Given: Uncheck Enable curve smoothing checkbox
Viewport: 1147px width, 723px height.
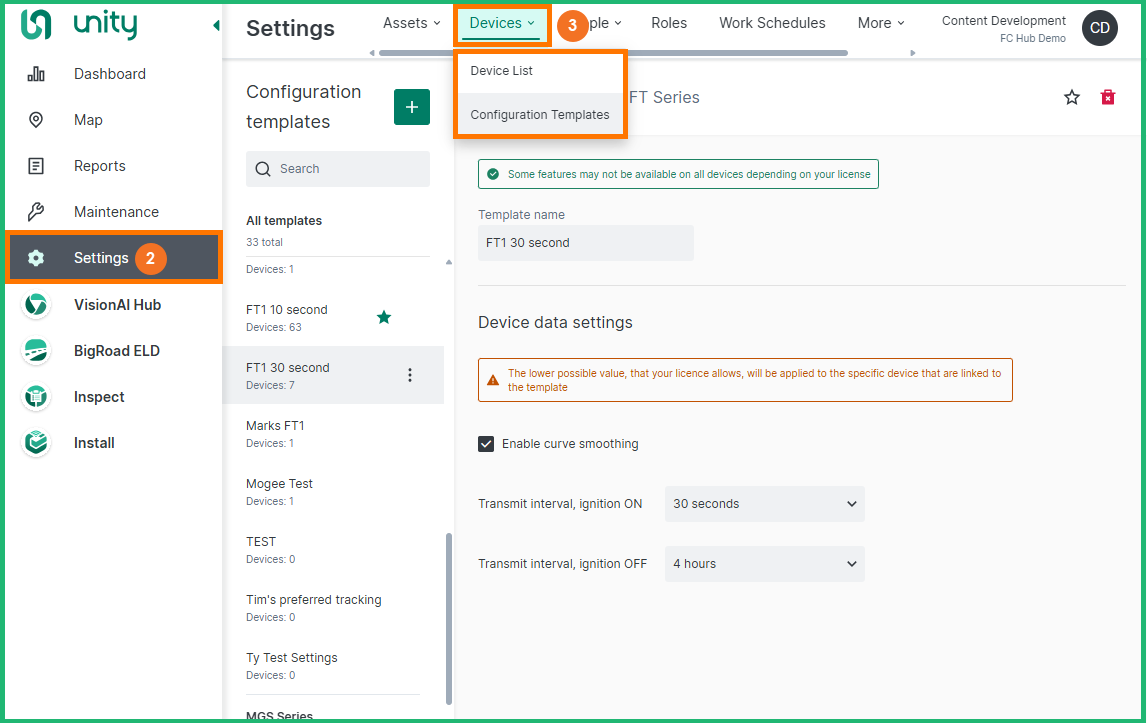Looking at the screenshot, I should click(486, 444).
